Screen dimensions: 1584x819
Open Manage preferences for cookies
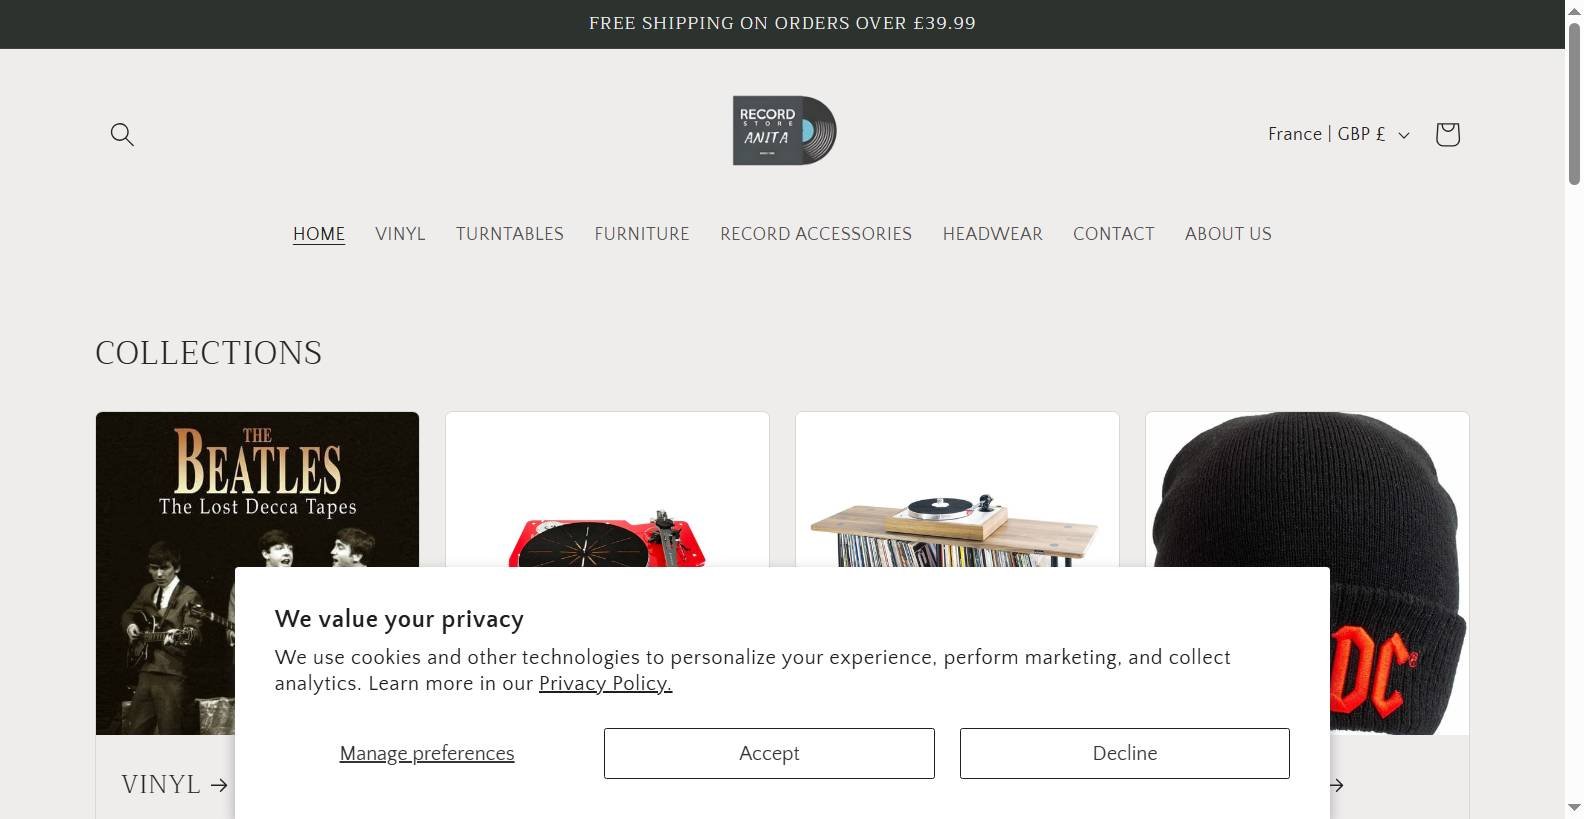coord(427,753)
